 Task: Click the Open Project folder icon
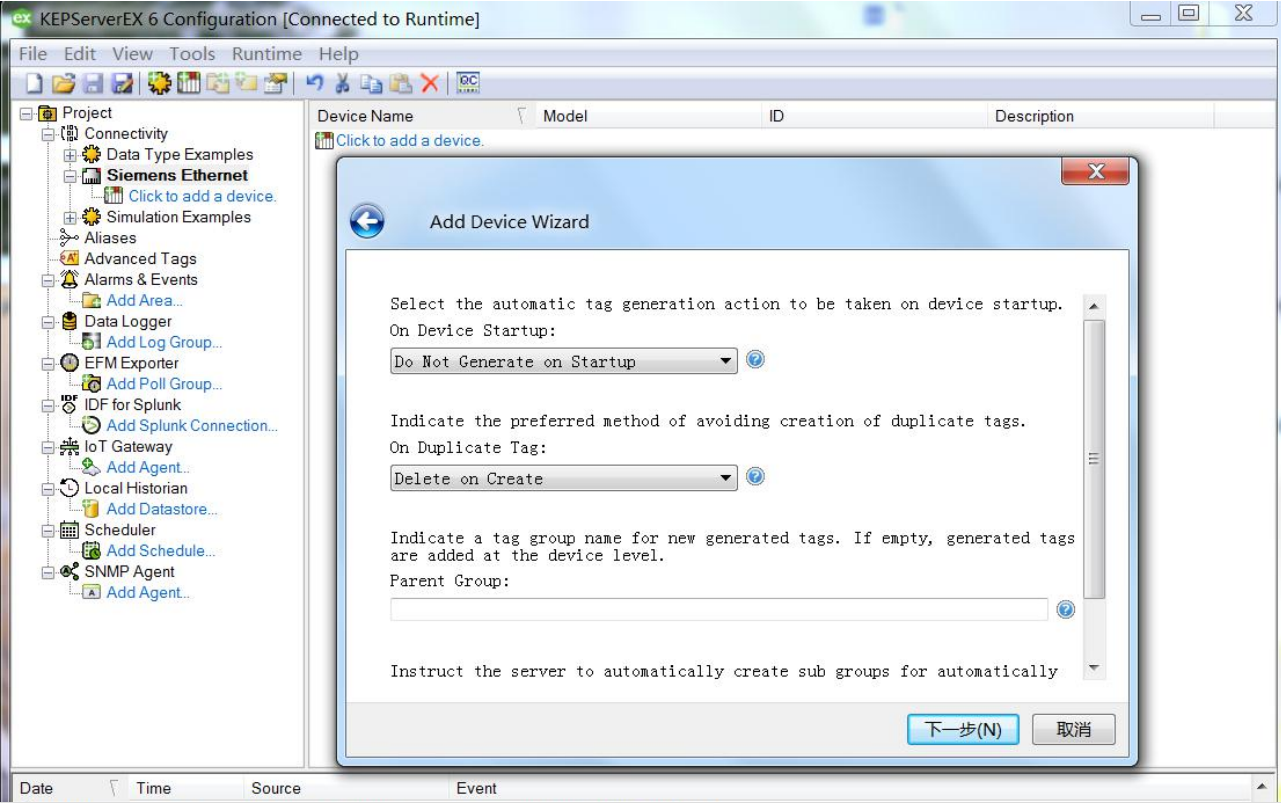pos(64,84)
